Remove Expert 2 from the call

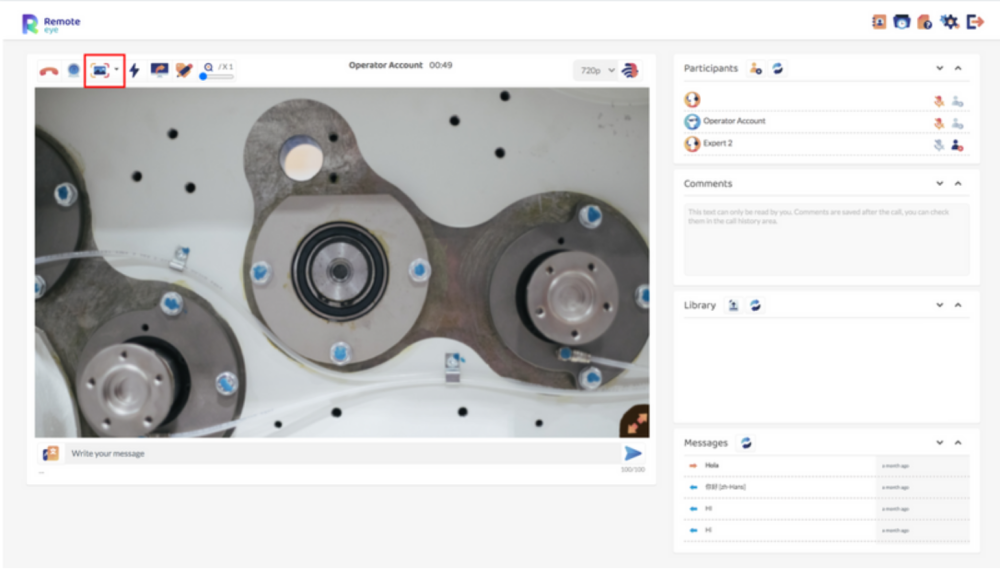[x=957, y=145]
